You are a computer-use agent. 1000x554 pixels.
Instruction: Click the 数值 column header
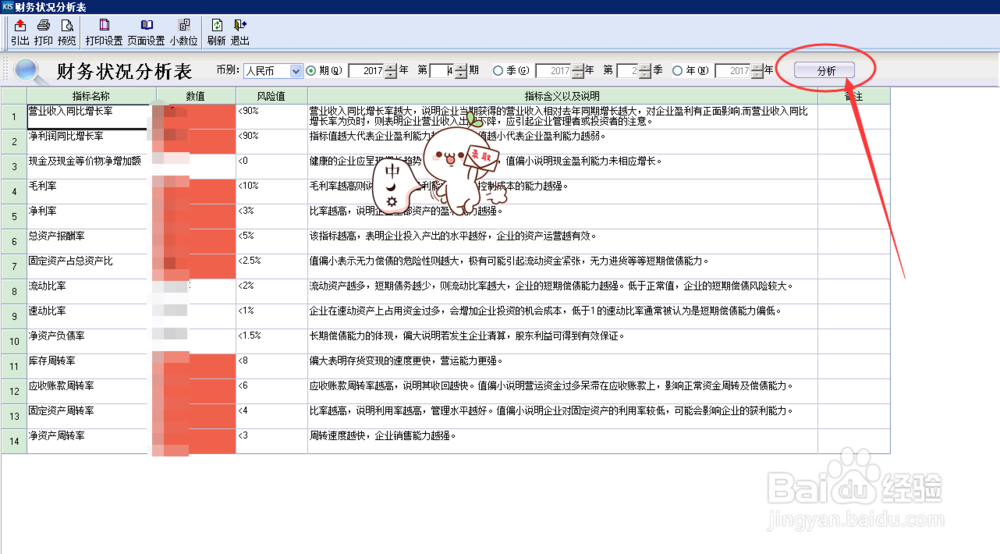[196, 96]
